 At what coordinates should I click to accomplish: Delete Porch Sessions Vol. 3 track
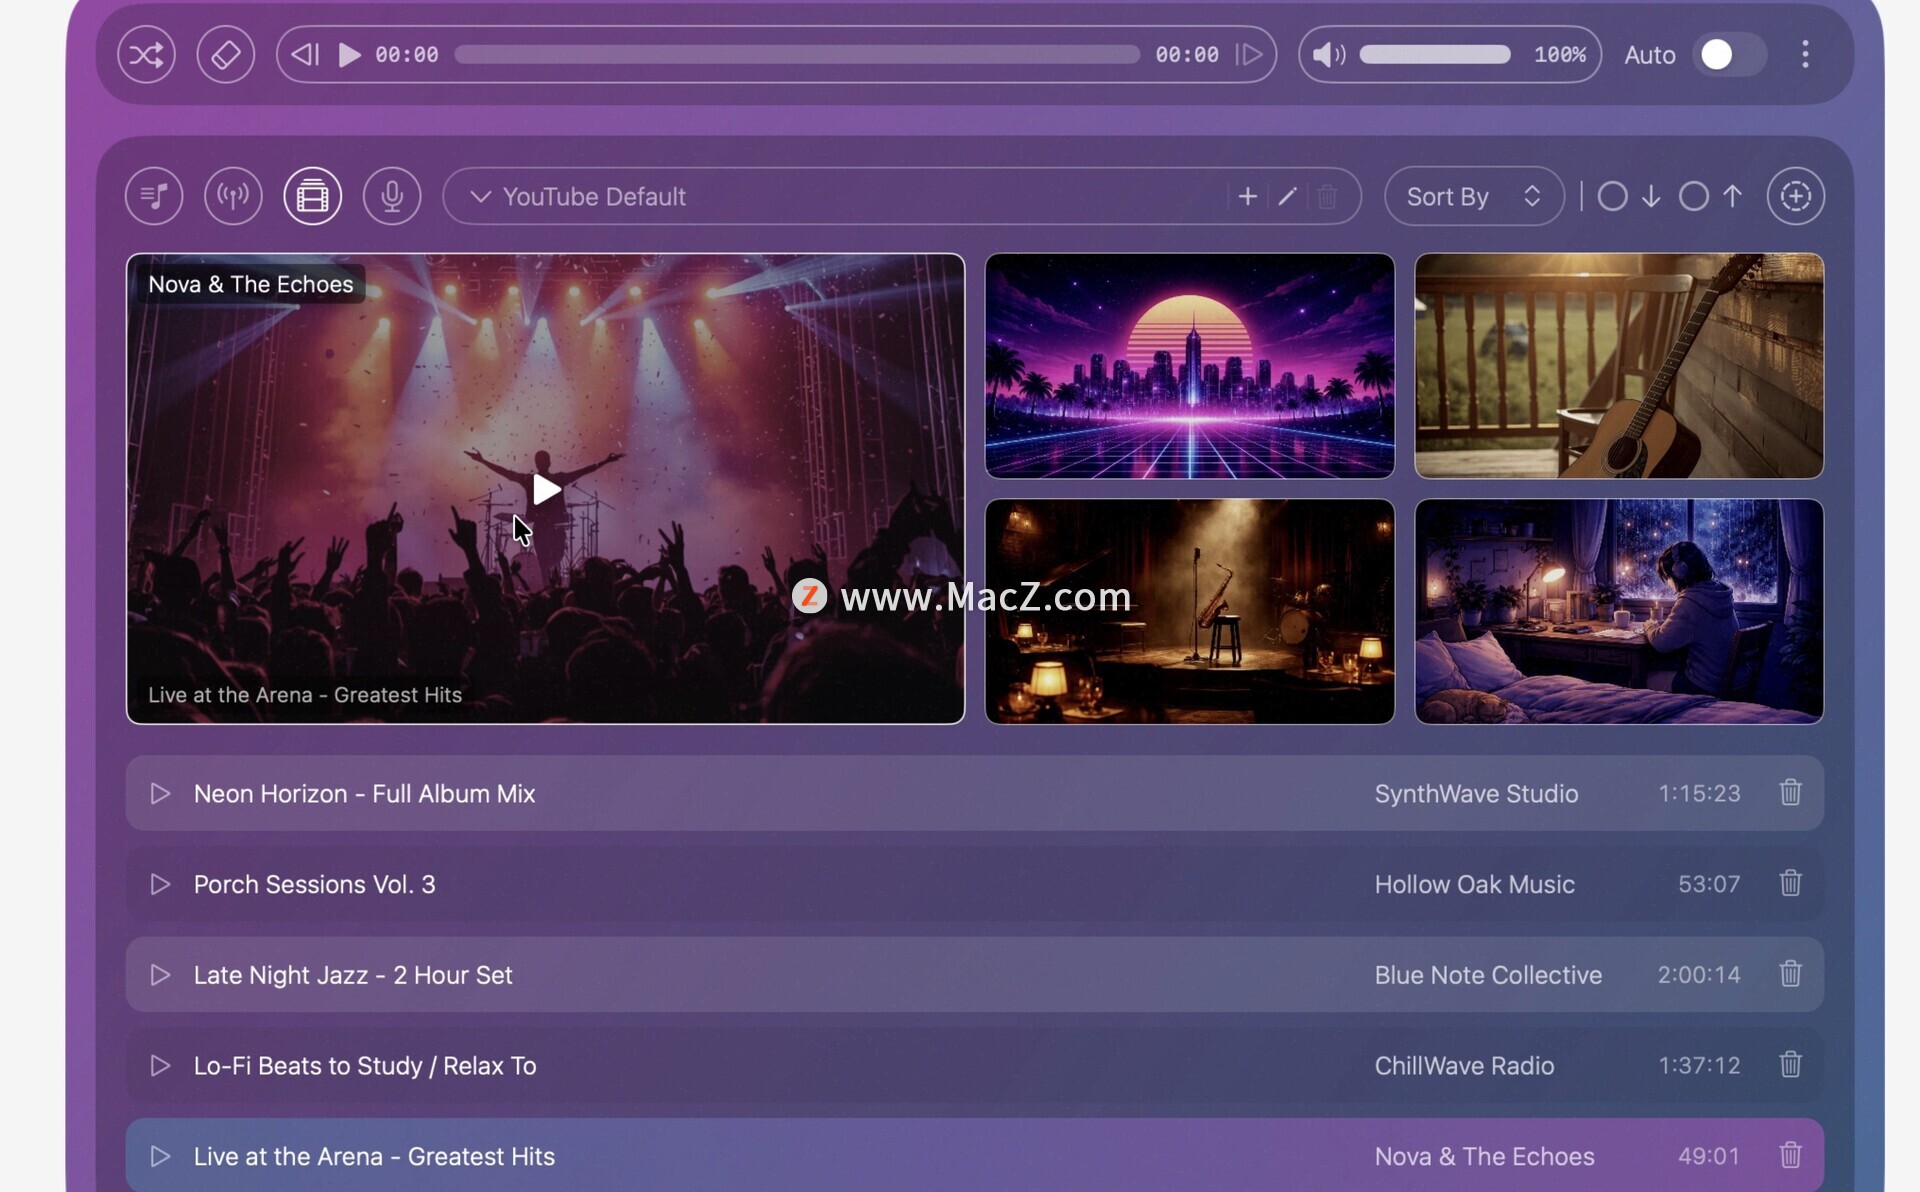pyautogui.click(x=1790, y=883)
